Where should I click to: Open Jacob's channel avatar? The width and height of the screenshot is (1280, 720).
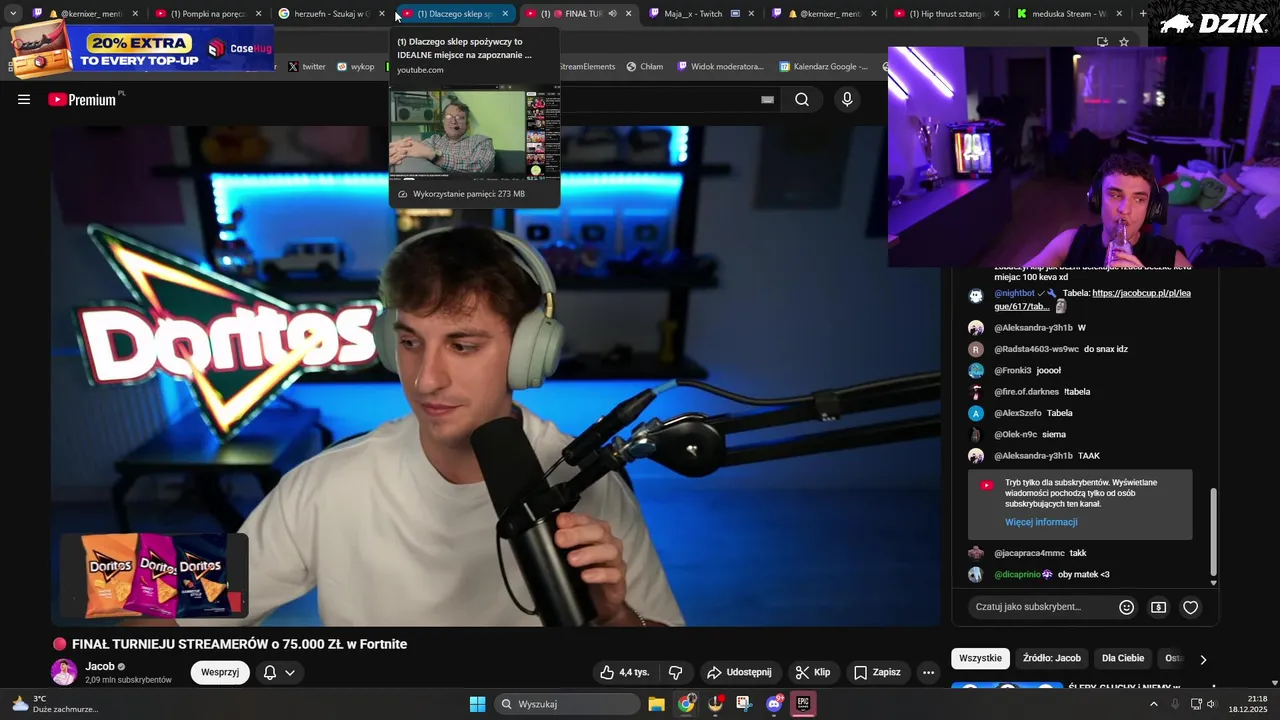pyautogui.click(x=64, y=672)
